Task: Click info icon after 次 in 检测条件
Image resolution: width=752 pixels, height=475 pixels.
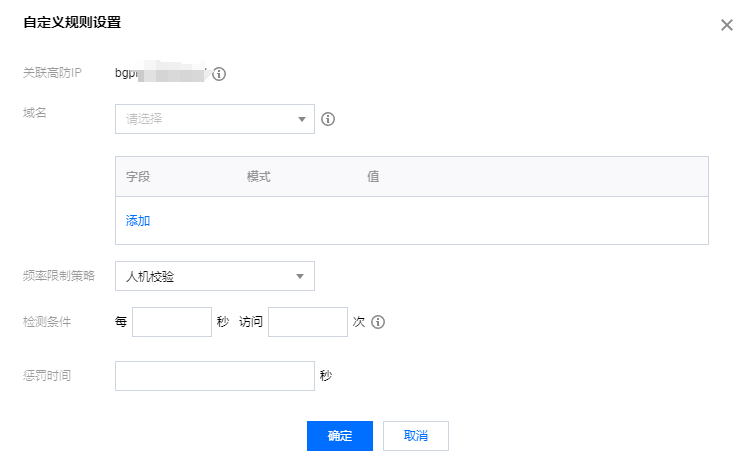Action: (378, 323)
